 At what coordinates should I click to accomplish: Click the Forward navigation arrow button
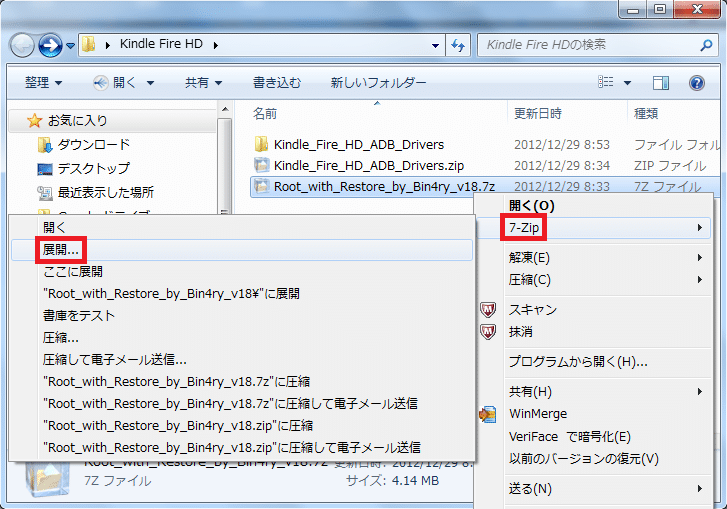[51, 45]
